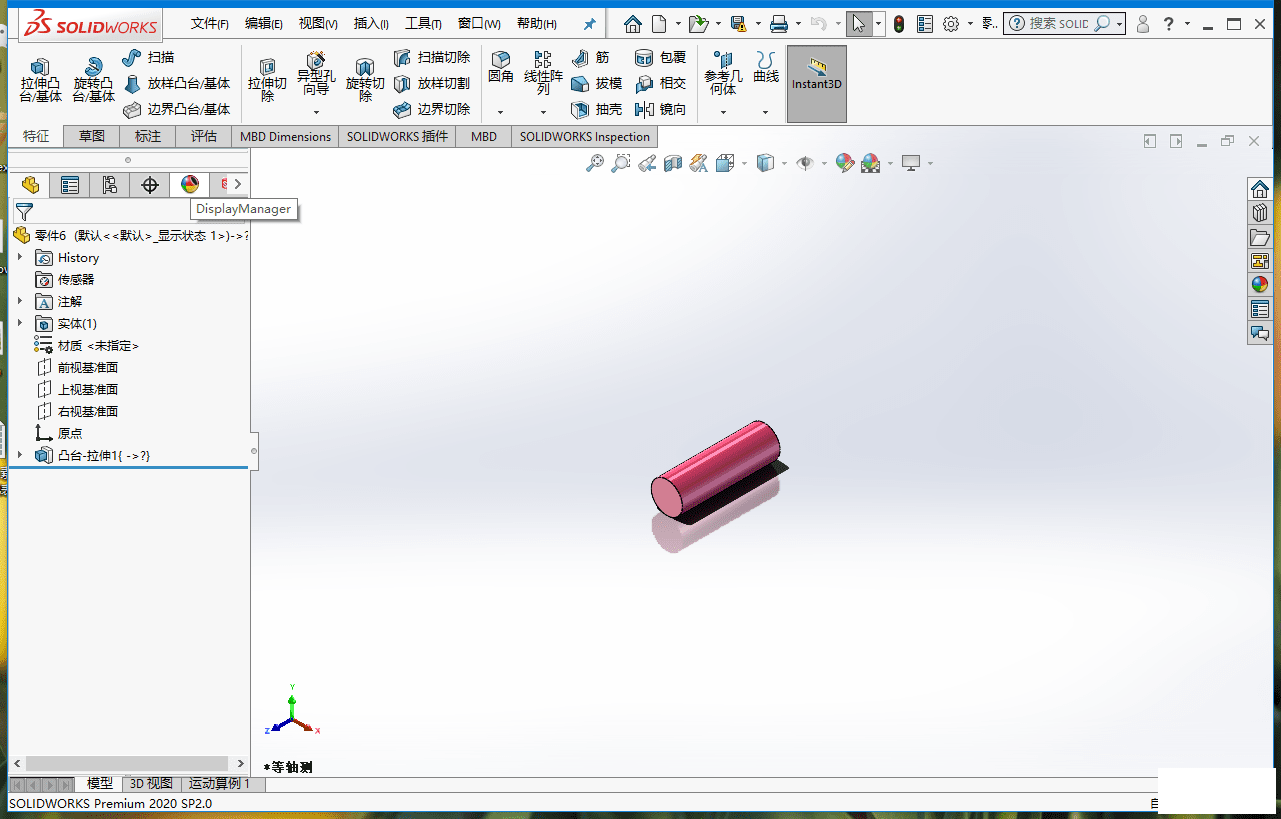Open the DisplayManager tab icon

(x=189, y=185)
